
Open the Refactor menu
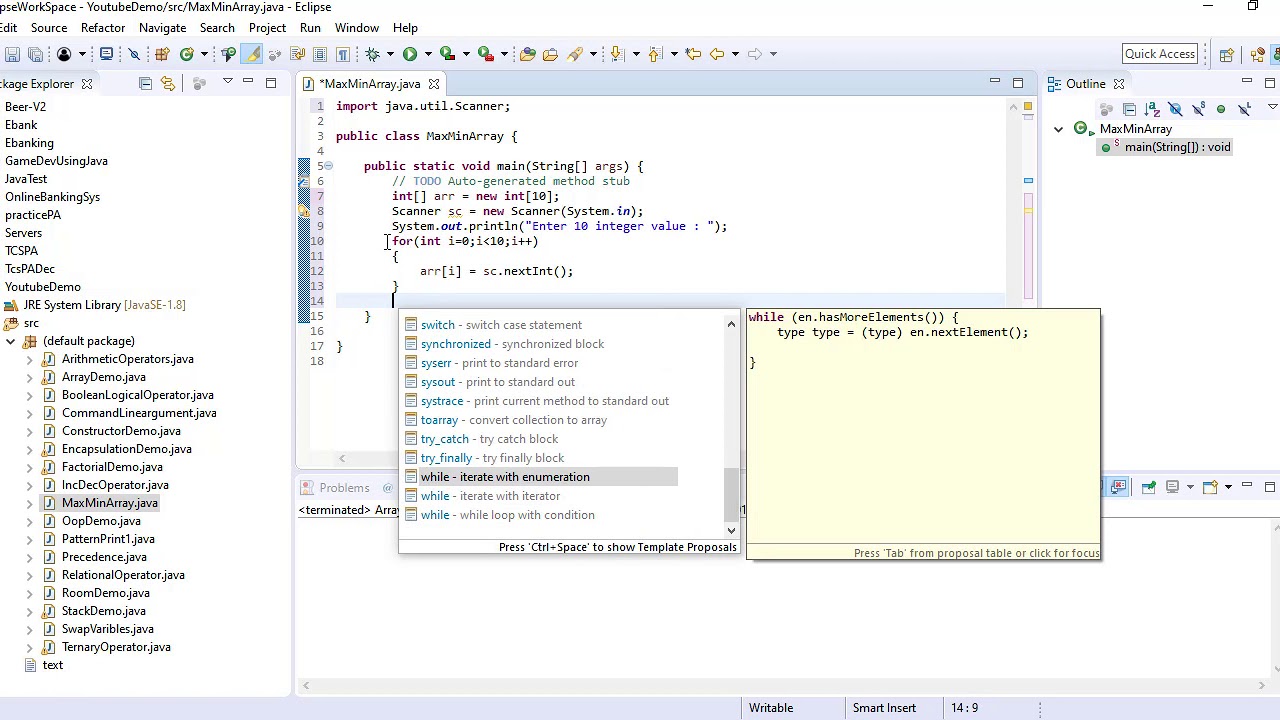[x=103, y=27]
